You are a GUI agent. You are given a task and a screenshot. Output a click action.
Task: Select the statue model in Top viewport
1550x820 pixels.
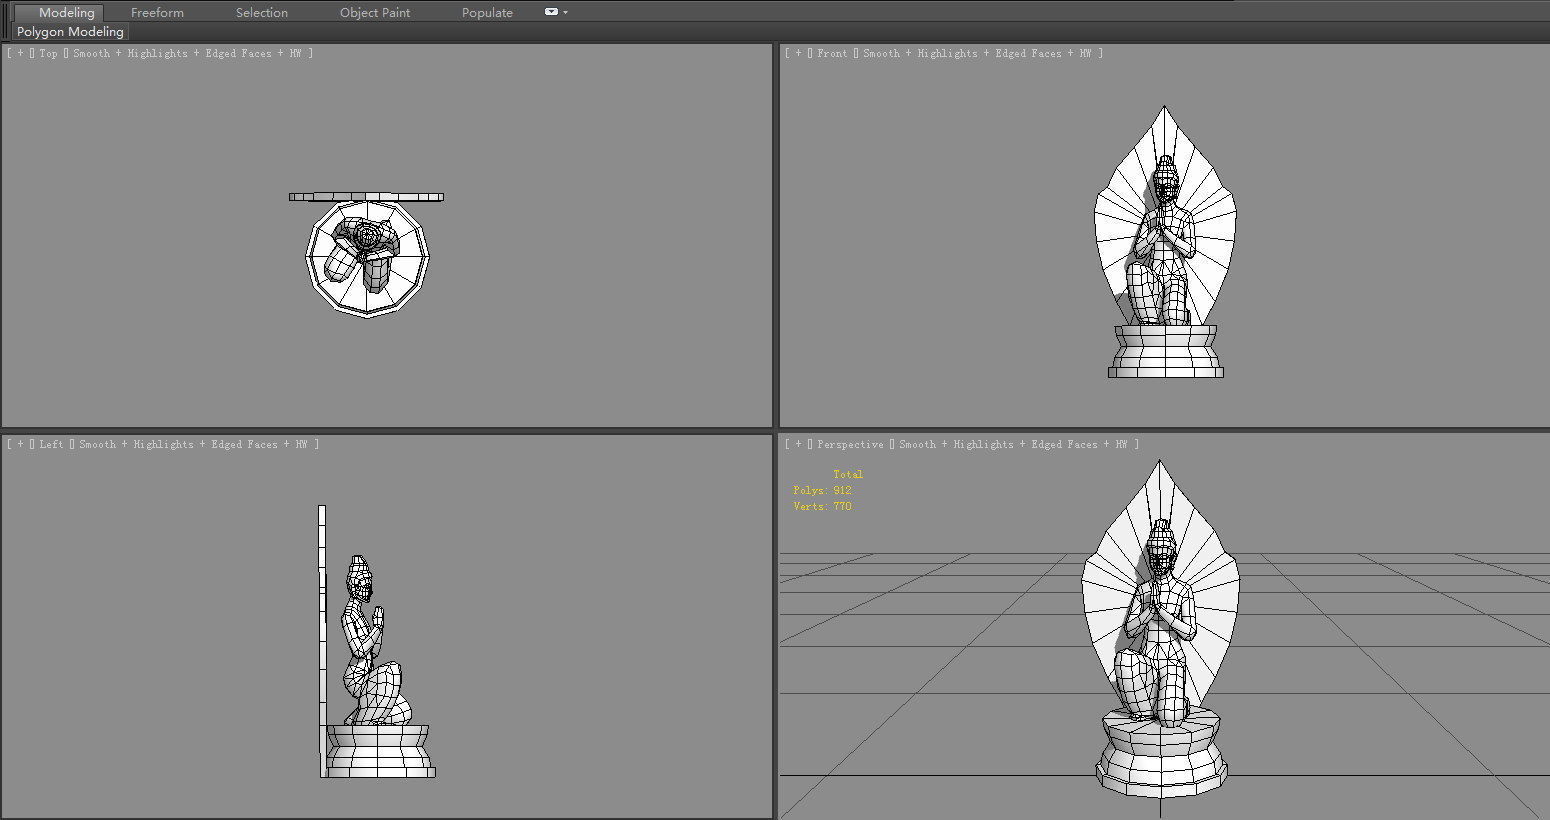(367, 255)
